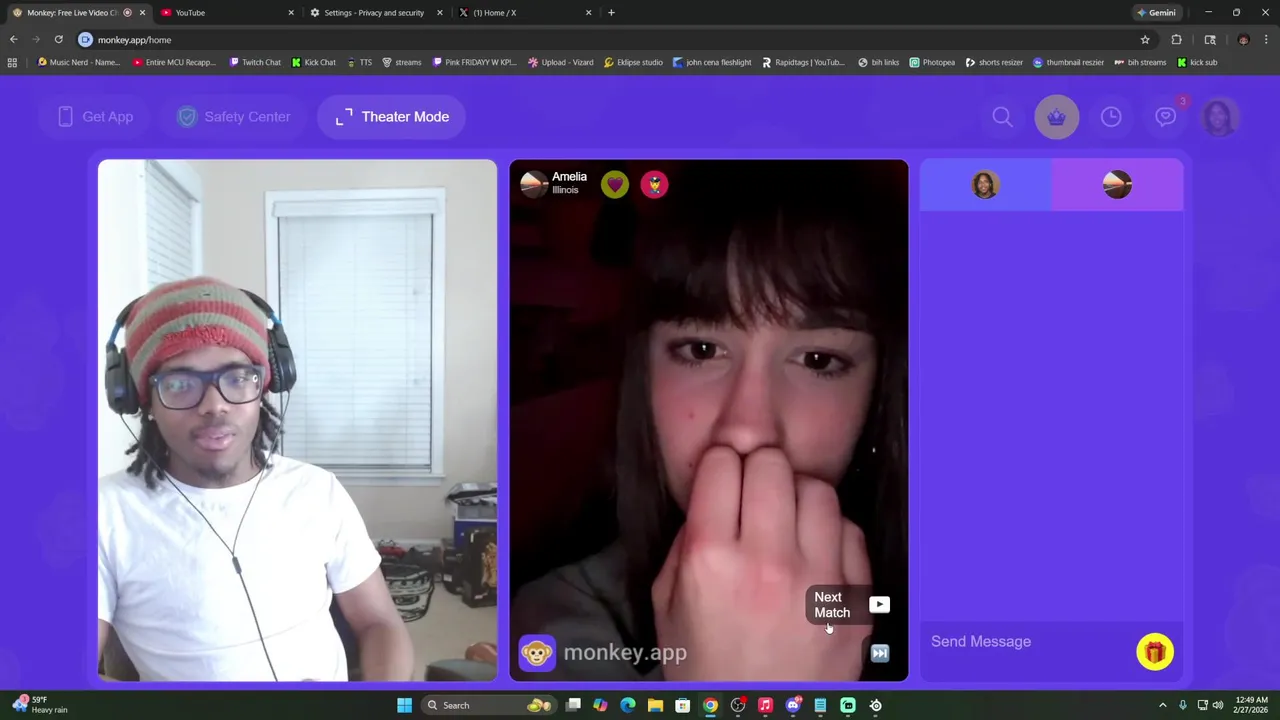Image resolution: width=1280 pixels, height=720 pixels.
Task: Open the kick sub bookmark
Action: 1197,62
